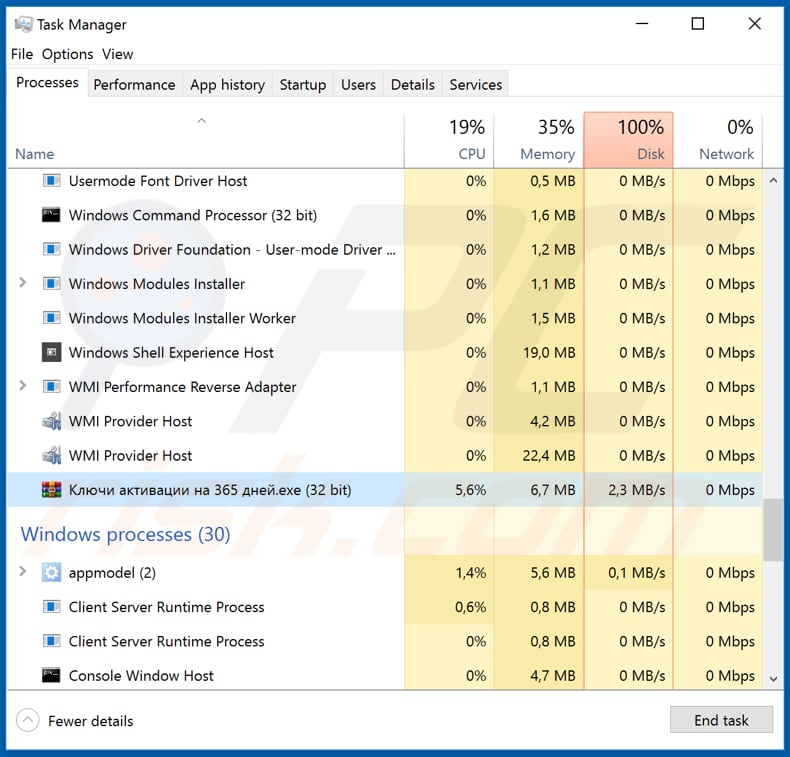Click the End task button
This screenshot has width=790, height=757.
point(721,720)
